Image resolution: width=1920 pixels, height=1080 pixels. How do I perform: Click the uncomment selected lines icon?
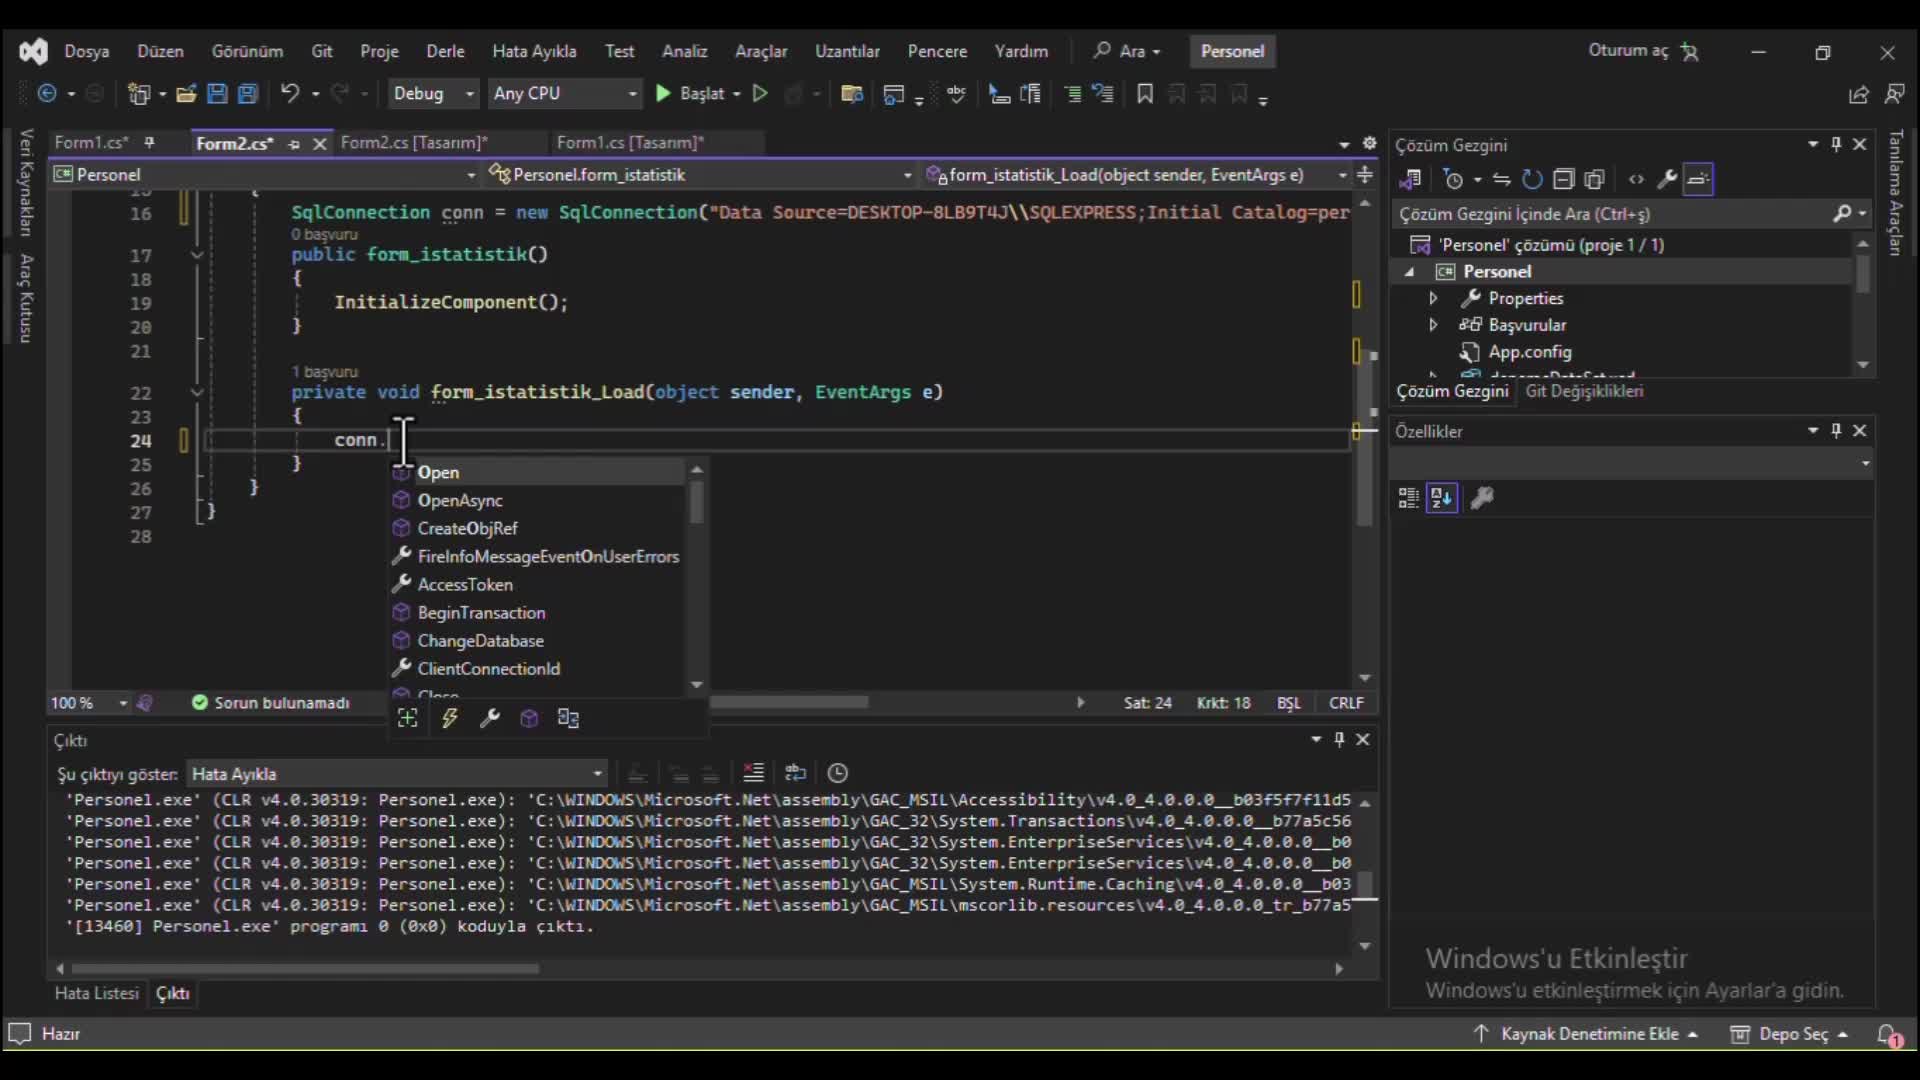[1103, 94]
